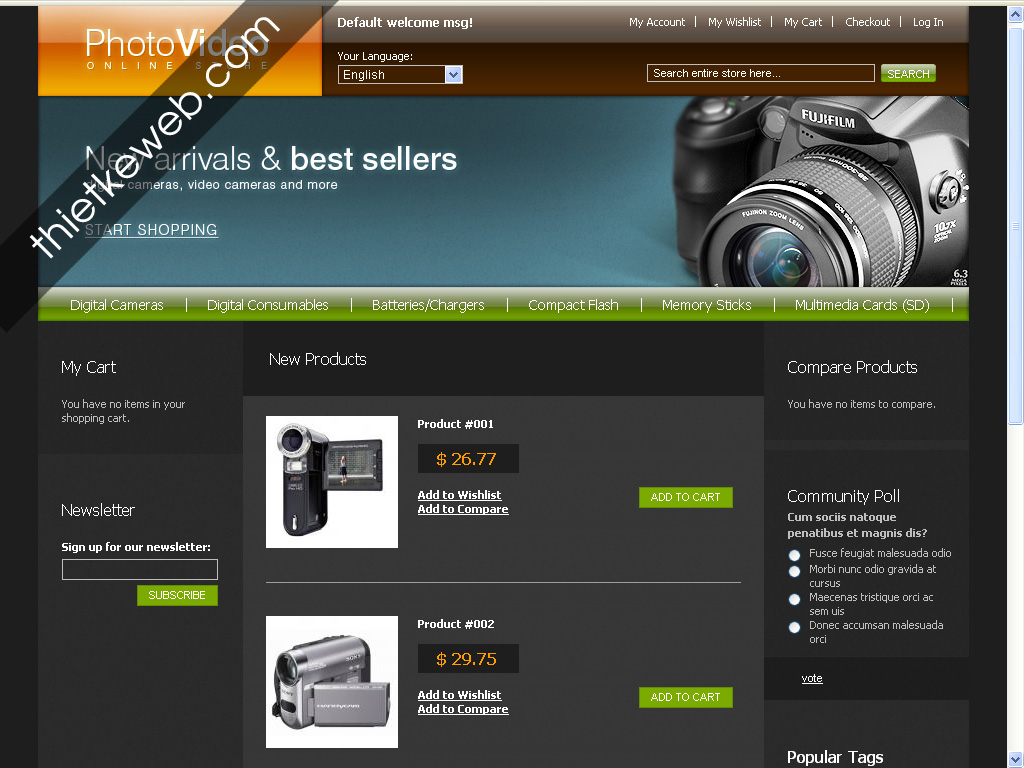Click the newsletter email input field
This screenshot has height=768, width=1024.
(140, 569)
